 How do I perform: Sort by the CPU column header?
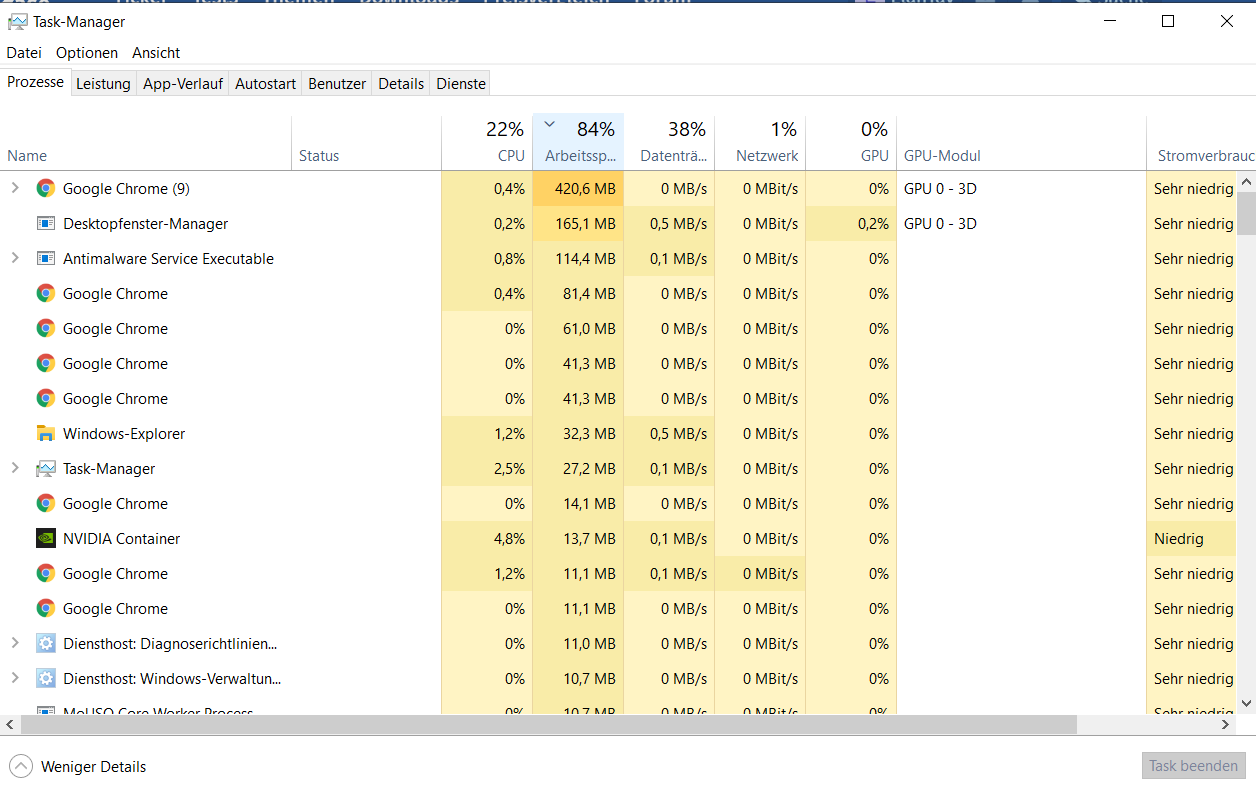point(487,142)
